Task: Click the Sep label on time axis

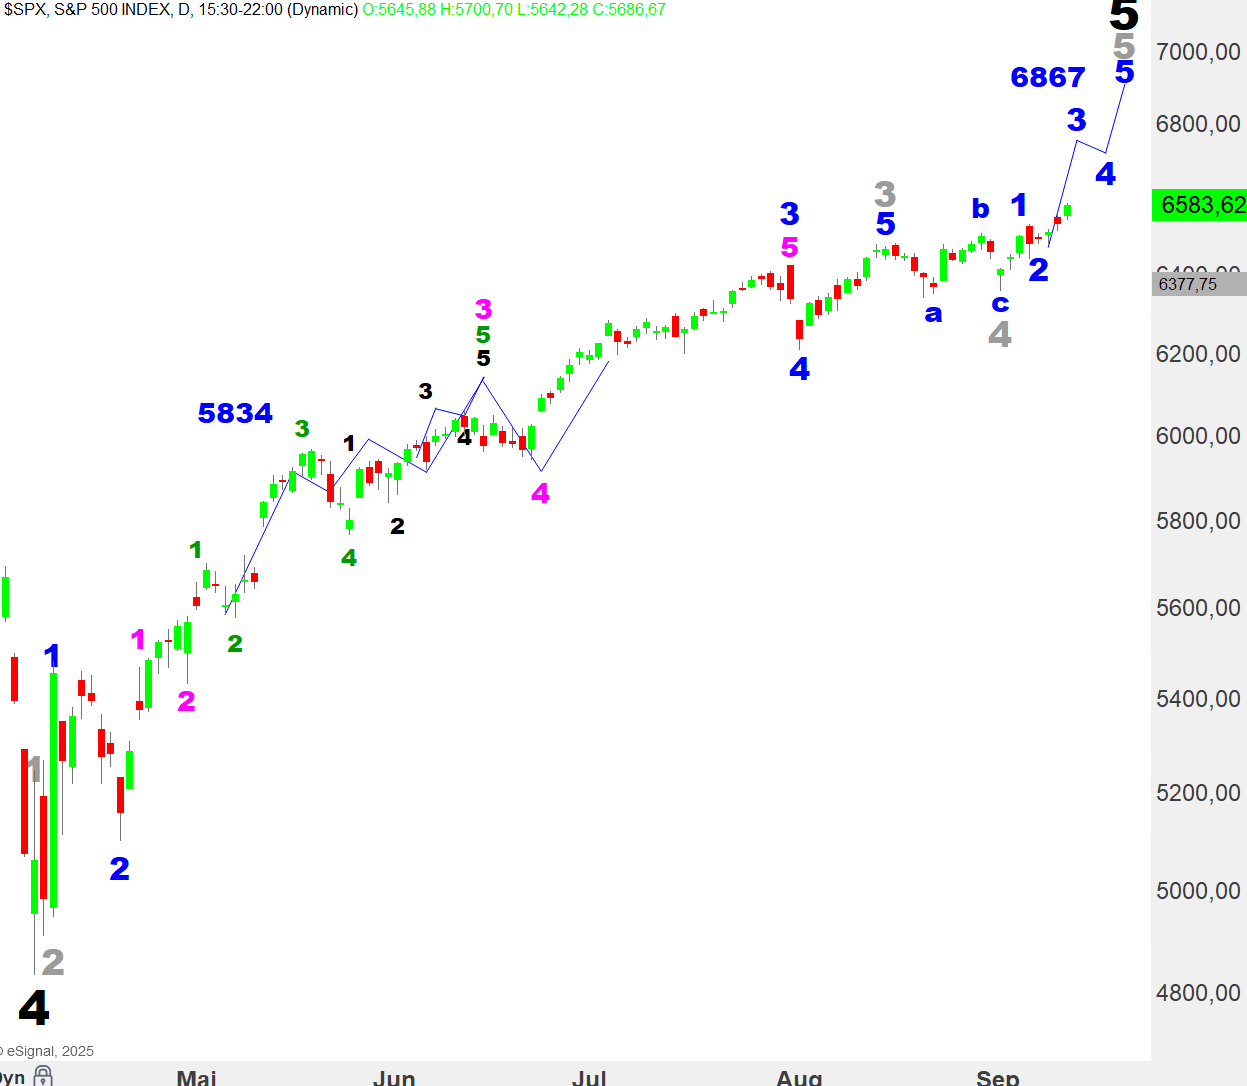Action: click(997, 1077)
